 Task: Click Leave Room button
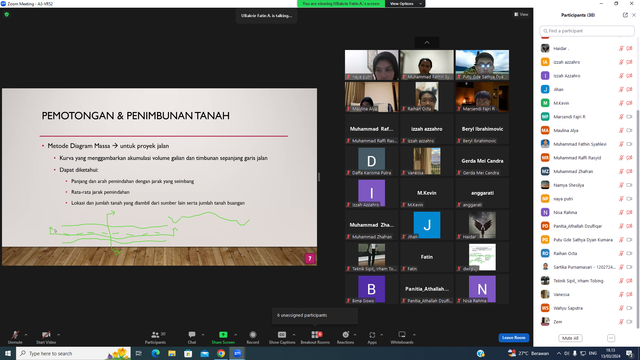click(x=513, y=338)
